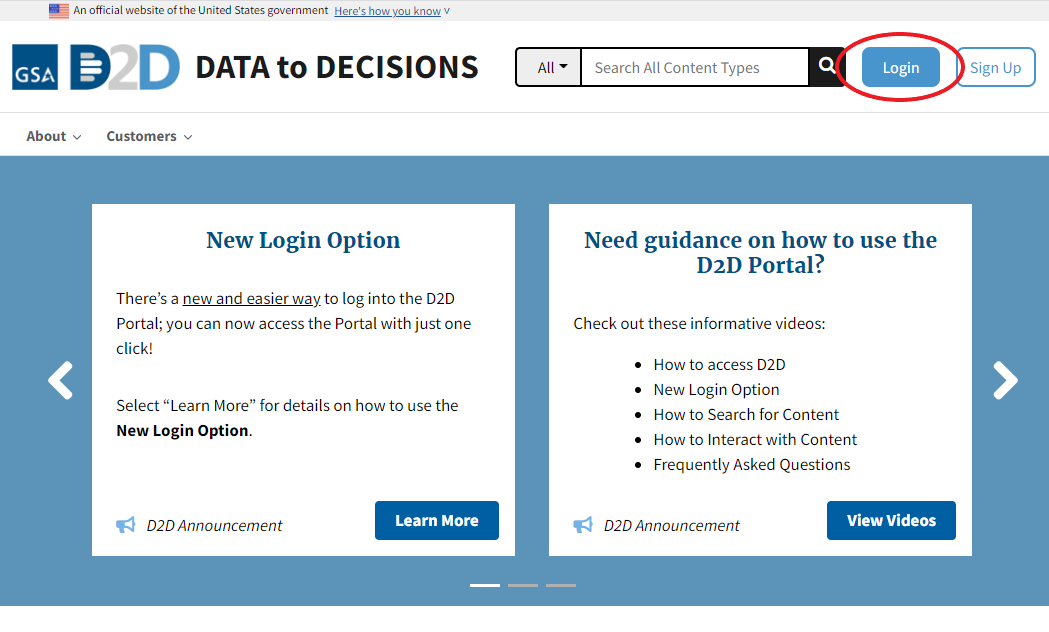Expand the Customers menu
The width and height of the screenshot is (1049, 632).
(149, 136)
